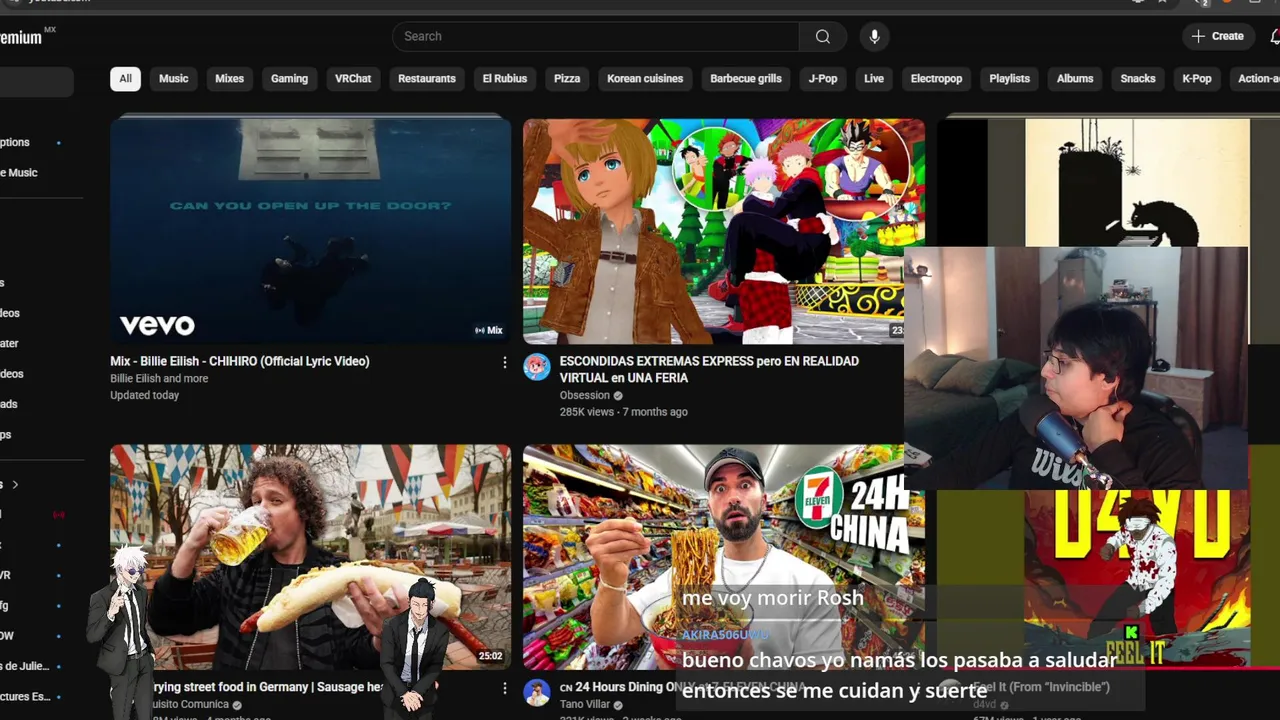Open the Obsession channel avatar

(x=537, y=367)
